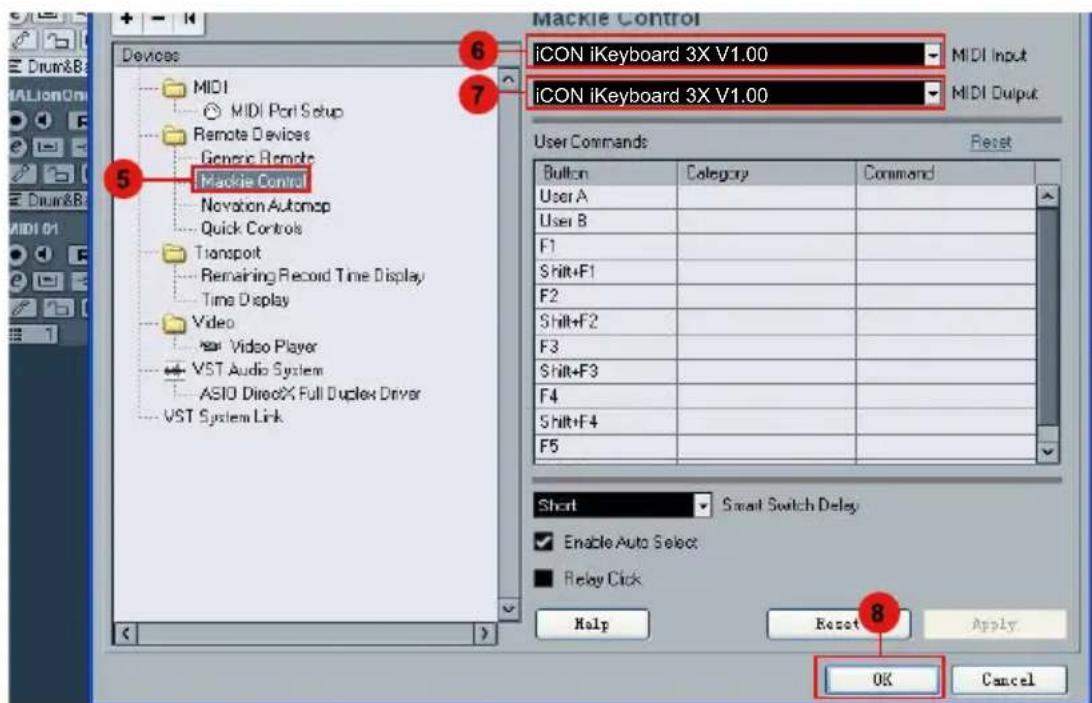The height and width of the screenshot is (703, 1092).
Task: Select Mackie Control in device tree
Action: 252,181
